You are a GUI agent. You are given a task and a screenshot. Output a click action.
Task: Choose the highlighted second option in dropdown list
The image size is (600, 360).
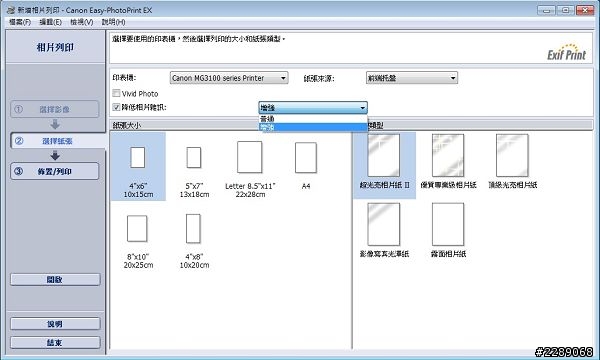click(x=313, y=127)
